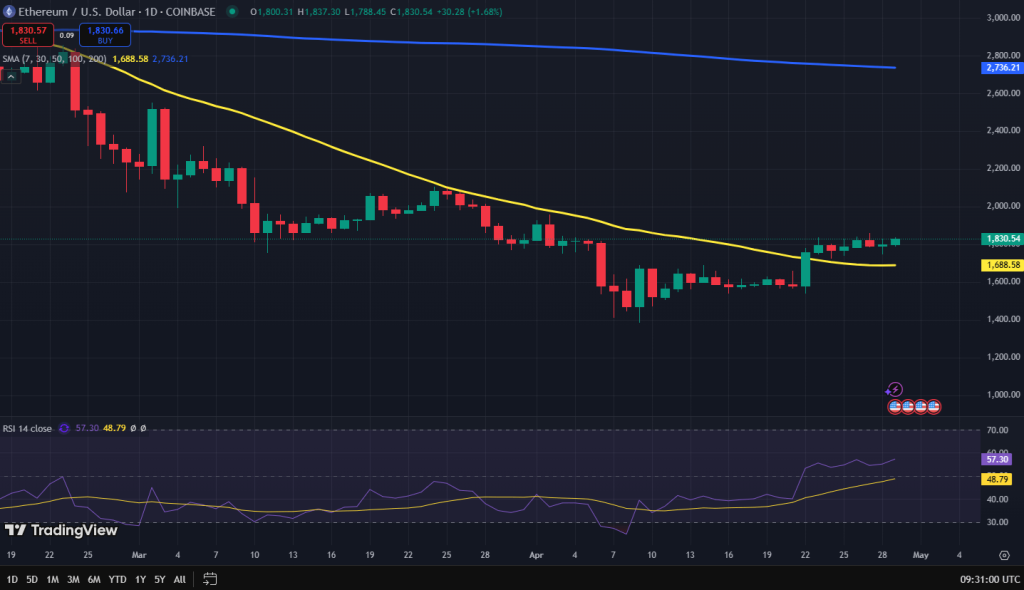Select the All time range
The height and width of the screenshot is (590, 1024).
point(180,579)
